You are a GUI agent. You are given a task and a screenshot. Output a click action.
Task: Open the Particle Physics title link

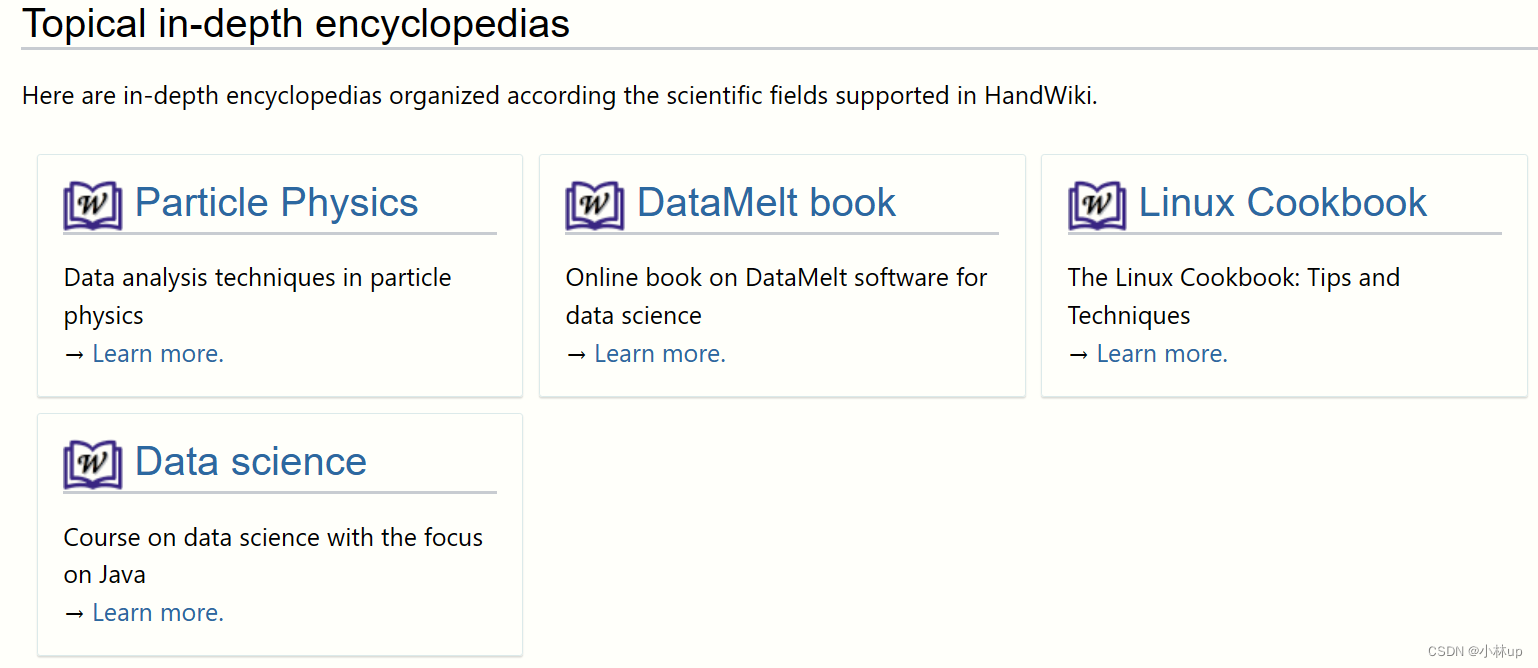[x=276, y=203]
